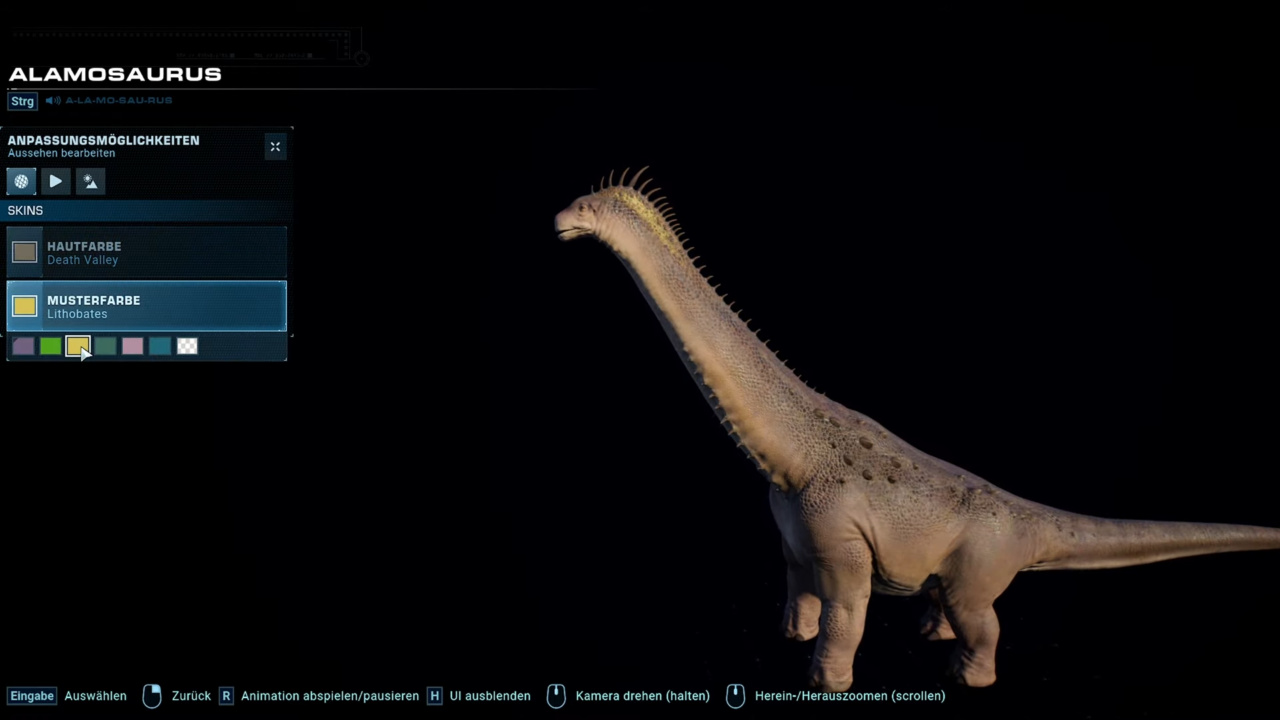1280x720 pixels.
Task: Click the Zurück mouse icon
Action: pos(152,696)
